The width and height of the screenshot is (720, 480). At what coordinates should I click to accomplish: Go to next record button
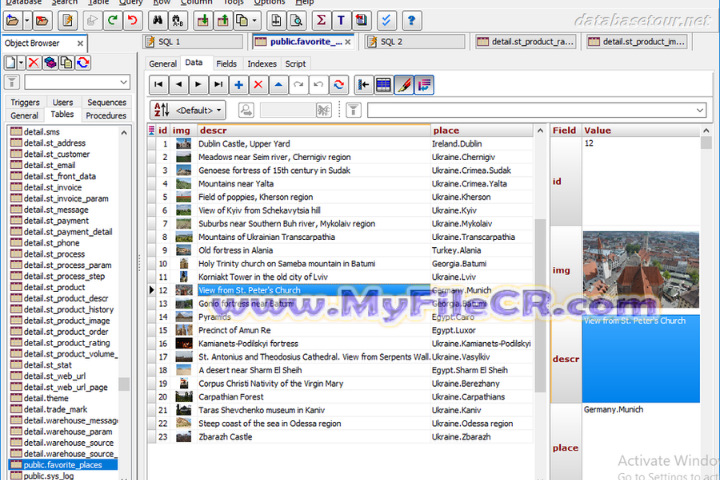pyautogui.click(x=198, y=85)
